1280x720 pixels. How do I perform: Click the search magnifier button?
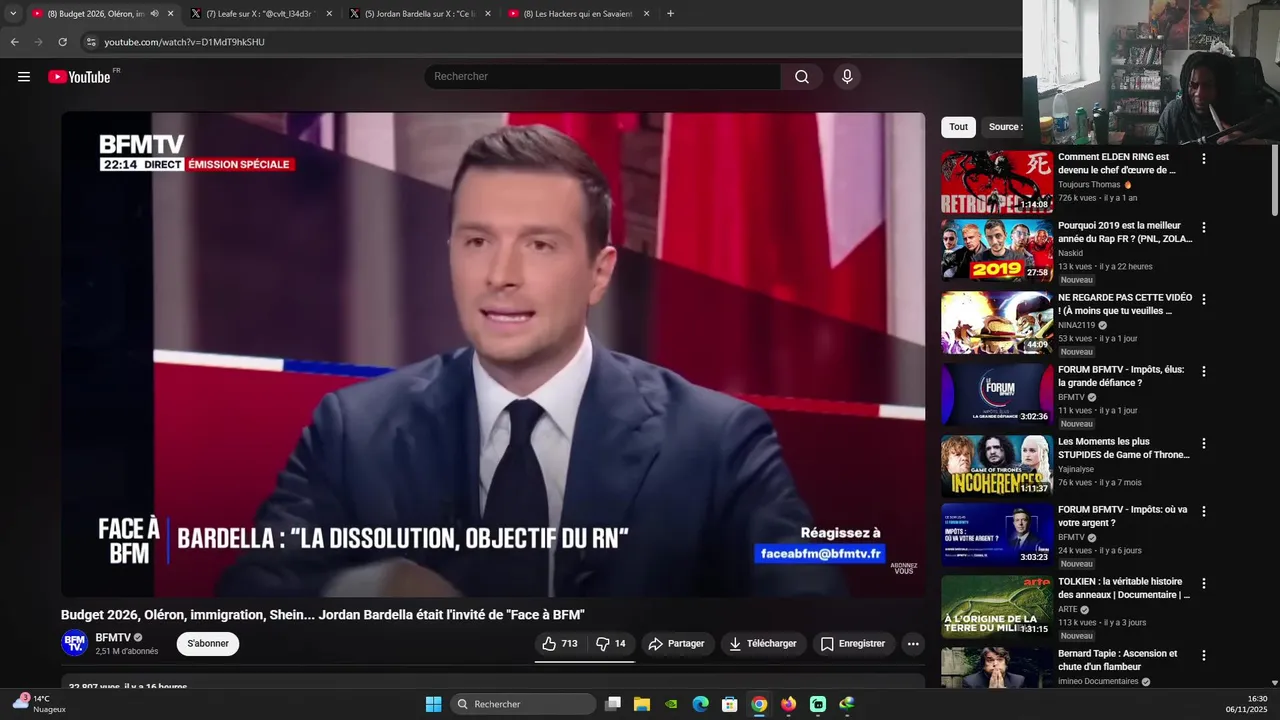802,77
